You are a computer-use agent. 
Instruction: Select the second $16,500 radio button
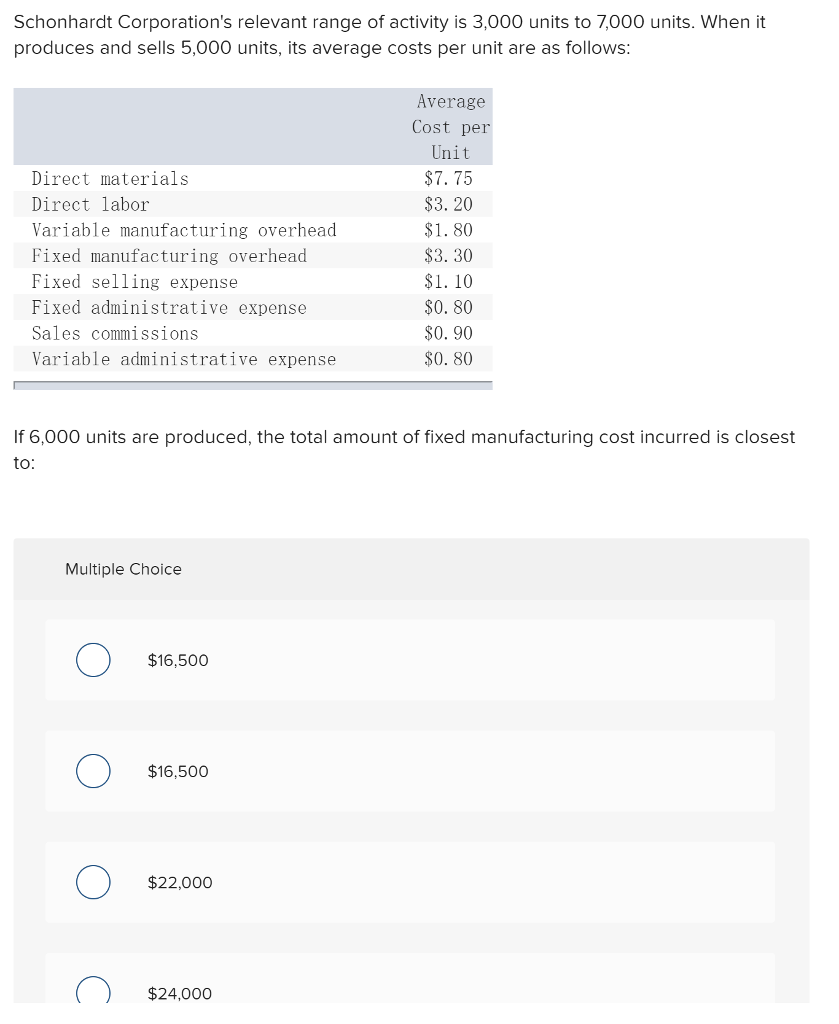pyautogui.click(x=93, y=772)
